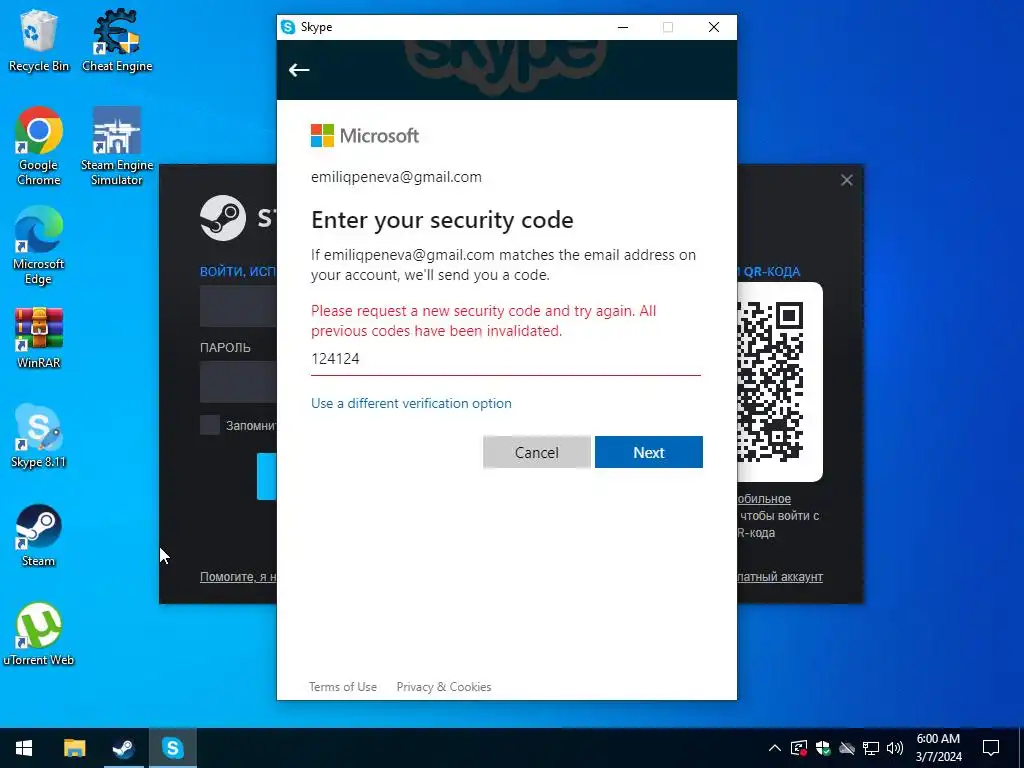Image resolution: width=1024 pixels, height=768 pixels.
Task: Open the Recycle Bin desktop icon
Action: click(39, 40)
